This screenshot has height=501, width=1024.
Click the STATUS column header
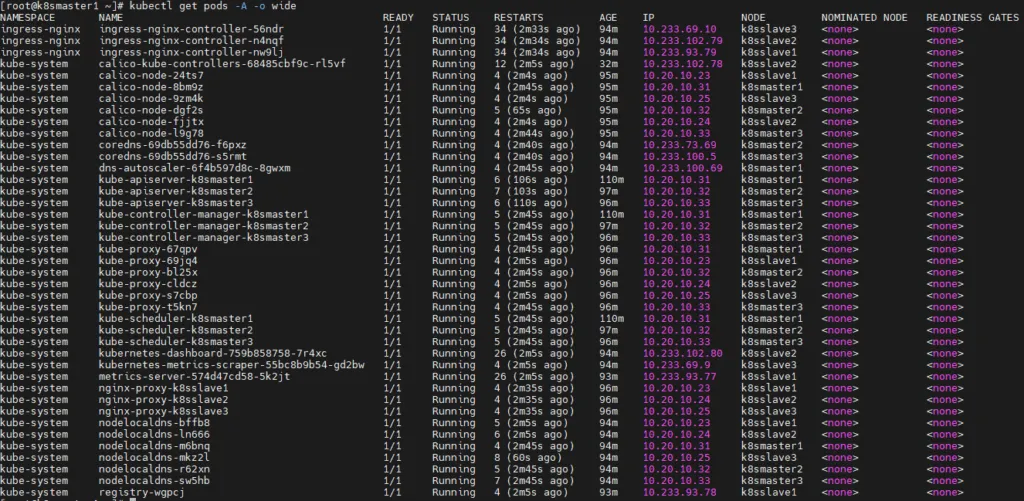451,18
